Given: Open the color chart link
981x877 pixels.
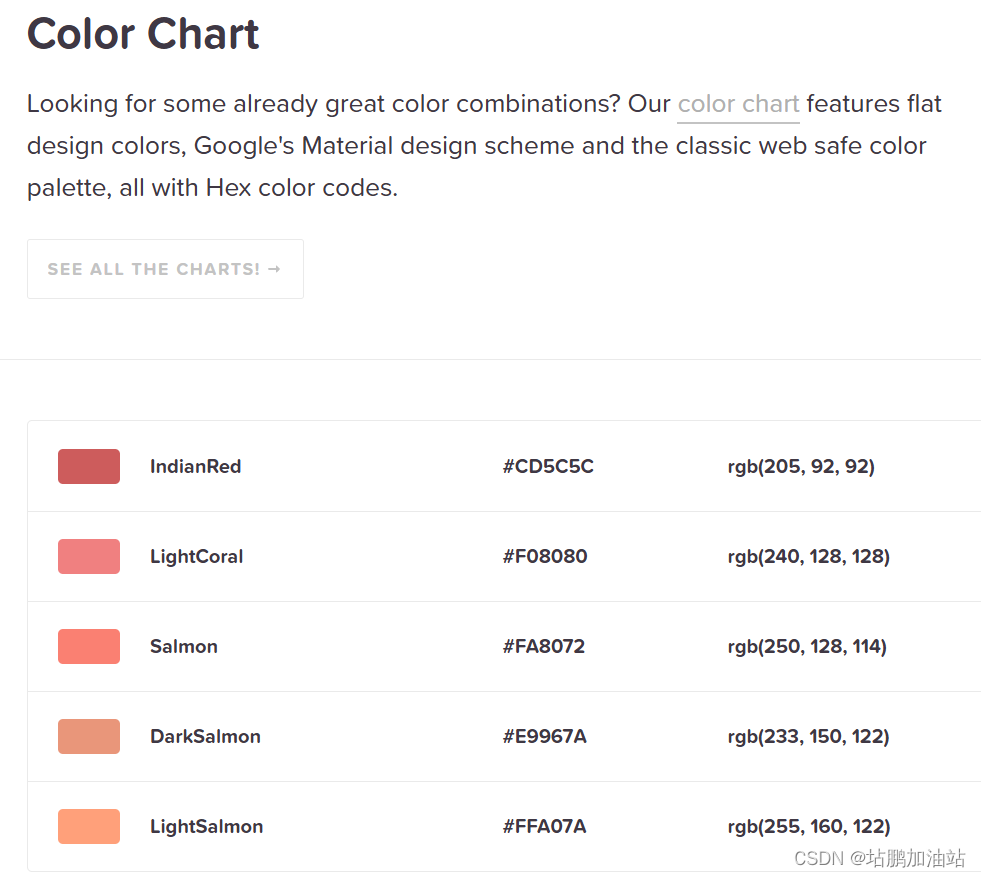Looking at the screenshot, I should [x=738, y=104].
